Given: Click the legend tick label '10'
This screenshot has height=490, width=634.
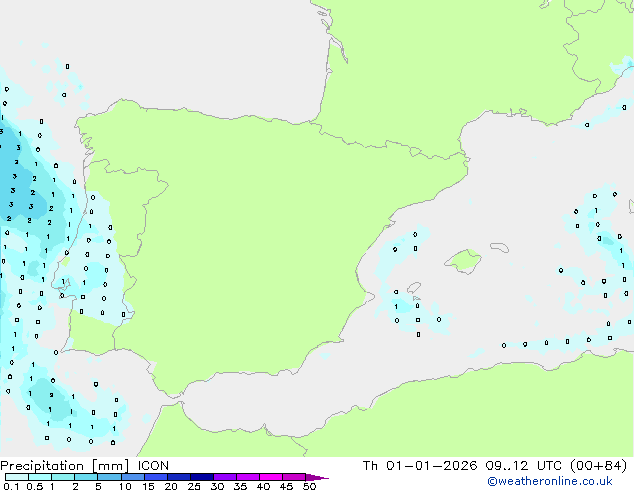Looking at the screenshot, I should click(125, 486).
